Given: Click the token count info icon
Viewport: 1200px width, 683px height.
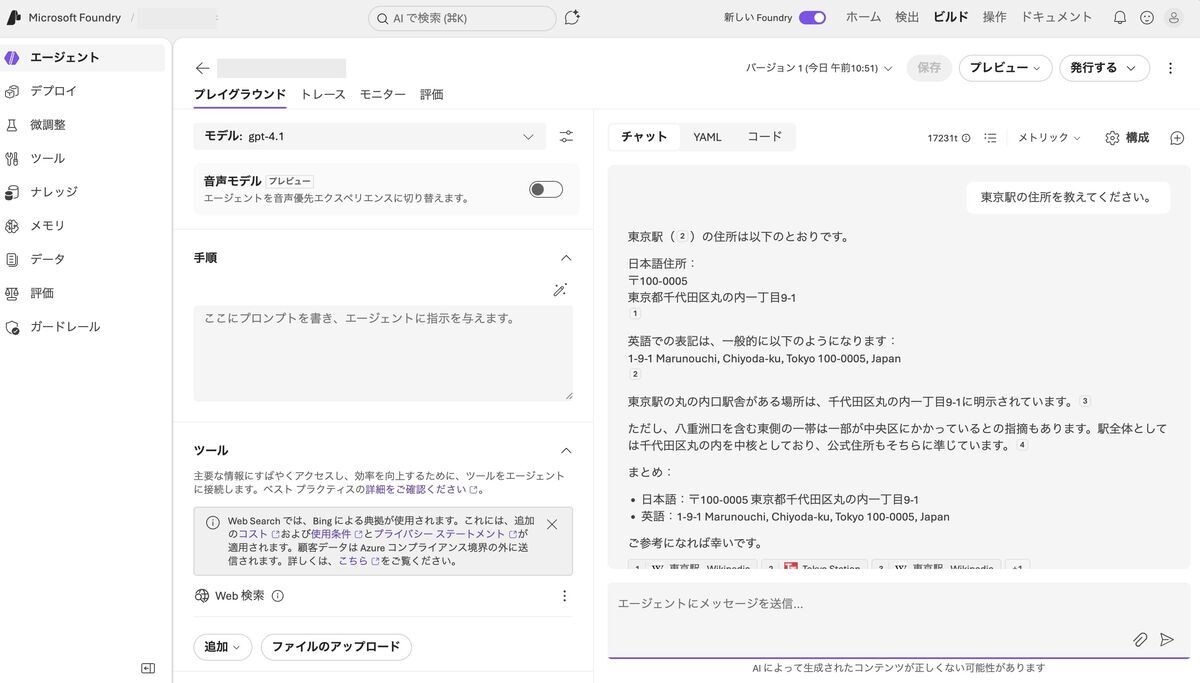Looking at the screenshot, I should pos(966,138).
